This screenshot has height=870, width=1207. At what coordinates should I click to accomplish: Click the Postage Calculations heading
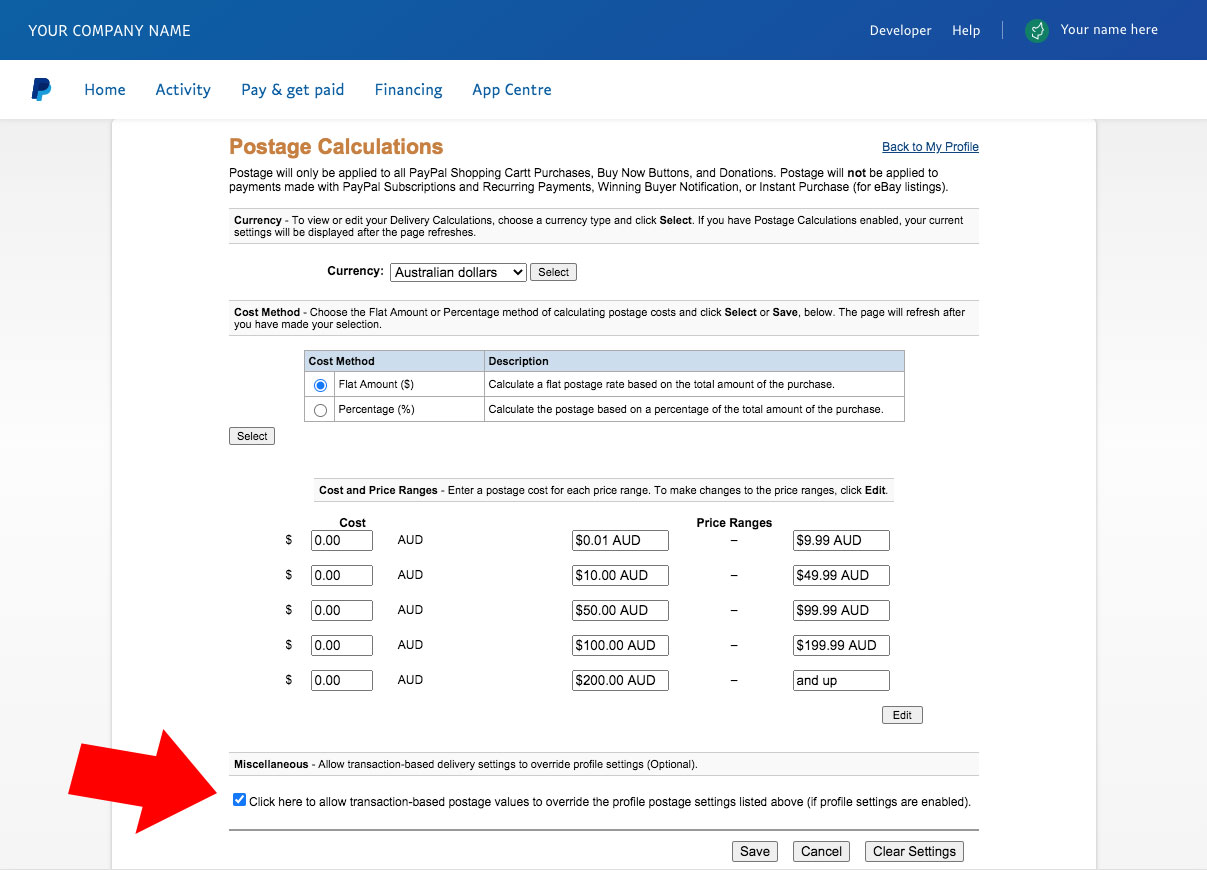click(336, 147)
